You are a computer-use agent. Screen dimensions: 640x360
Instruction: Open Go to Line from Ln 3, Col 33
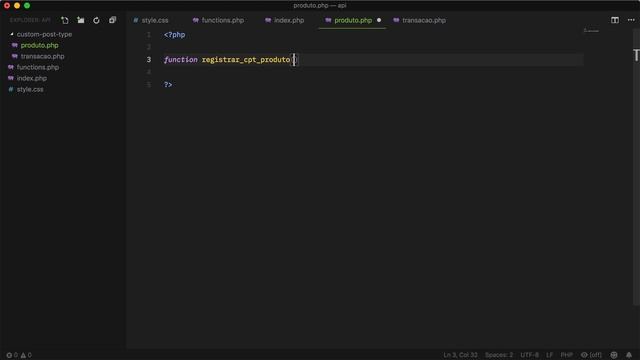[460, 355]
